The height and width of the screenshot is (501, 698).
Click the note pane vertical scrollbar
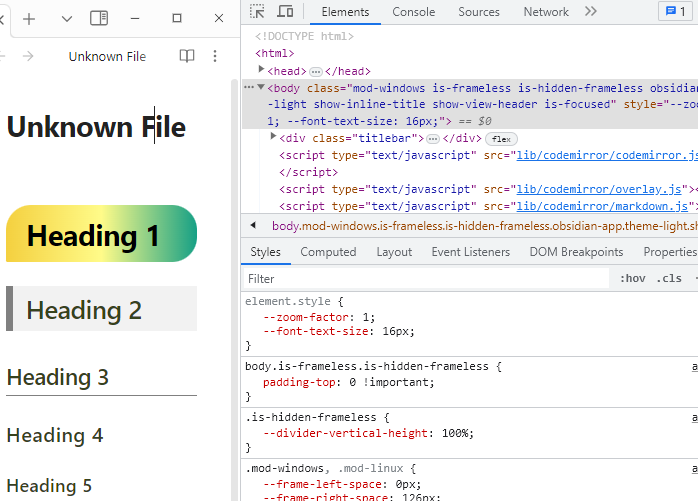point(235,289)
